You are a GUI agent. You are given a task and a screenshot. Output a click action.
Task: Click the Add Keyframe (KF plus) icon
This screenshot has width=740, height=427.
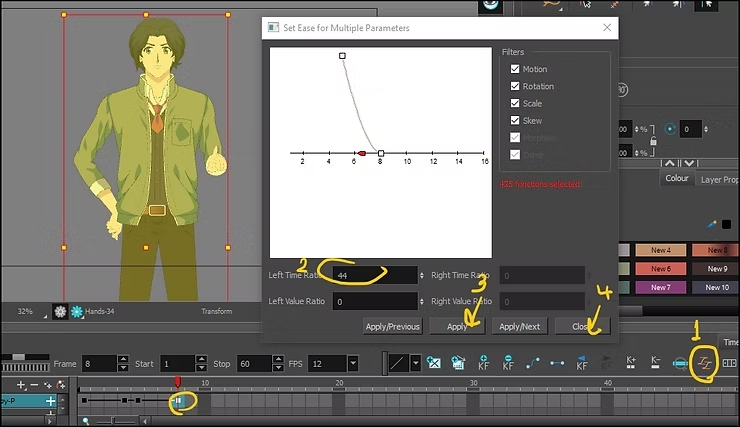[483, 362]
